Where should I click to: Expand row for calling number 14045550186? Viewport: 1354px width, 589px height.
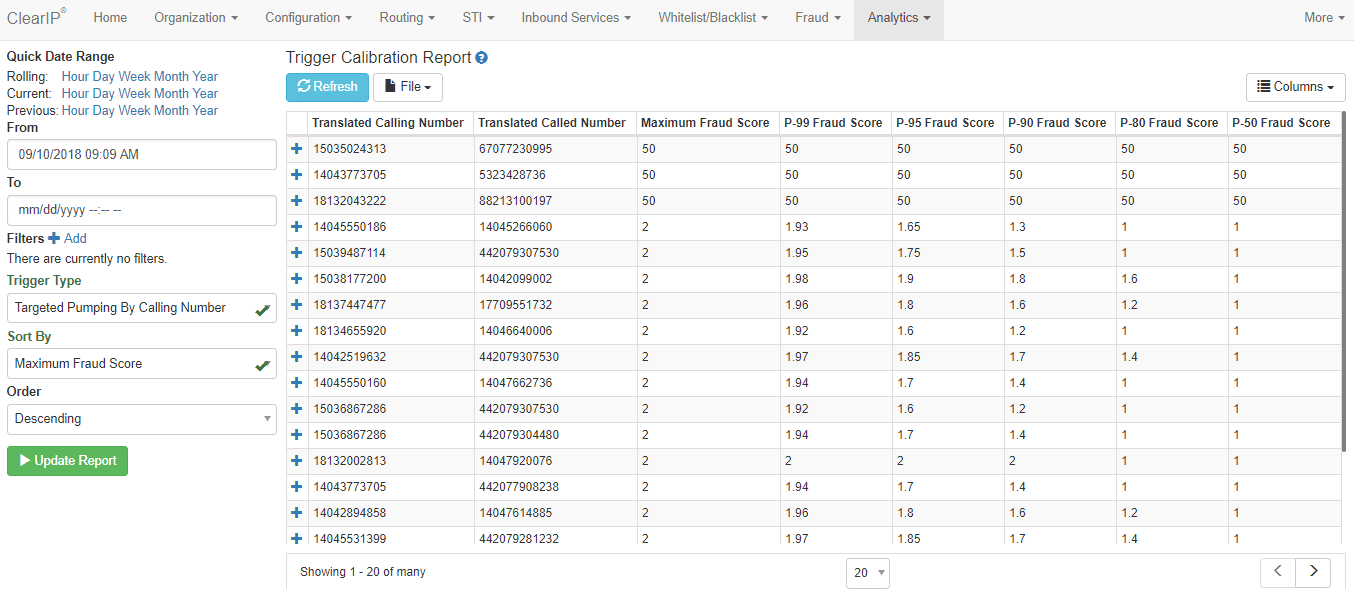coord(296,227)
